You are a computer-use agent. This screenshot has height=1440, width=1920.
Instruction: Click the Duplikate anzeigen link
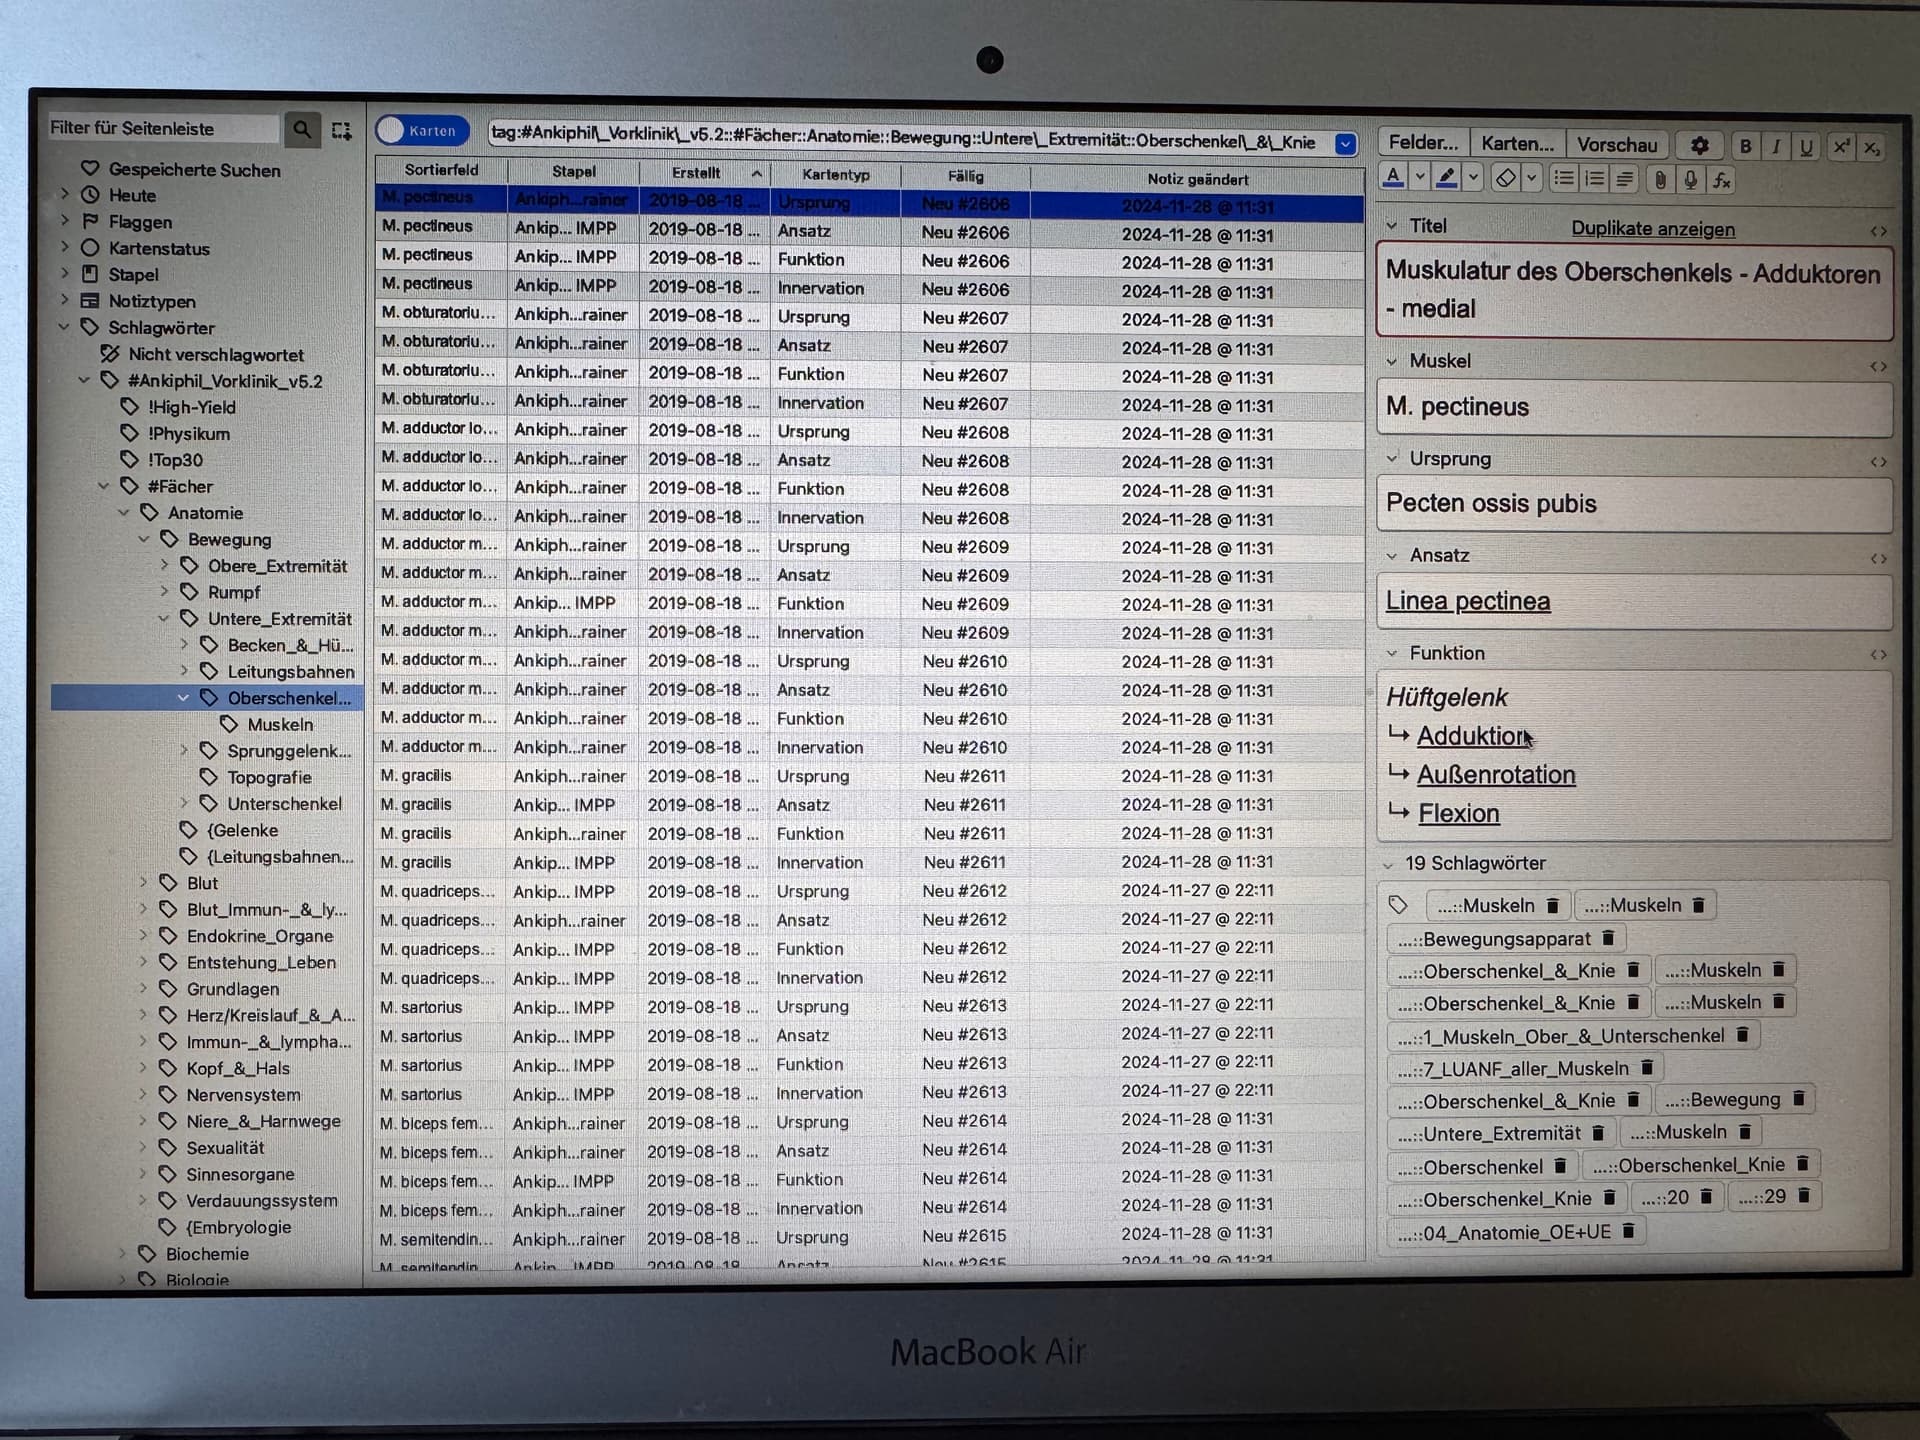click(x=1652, y=229)
